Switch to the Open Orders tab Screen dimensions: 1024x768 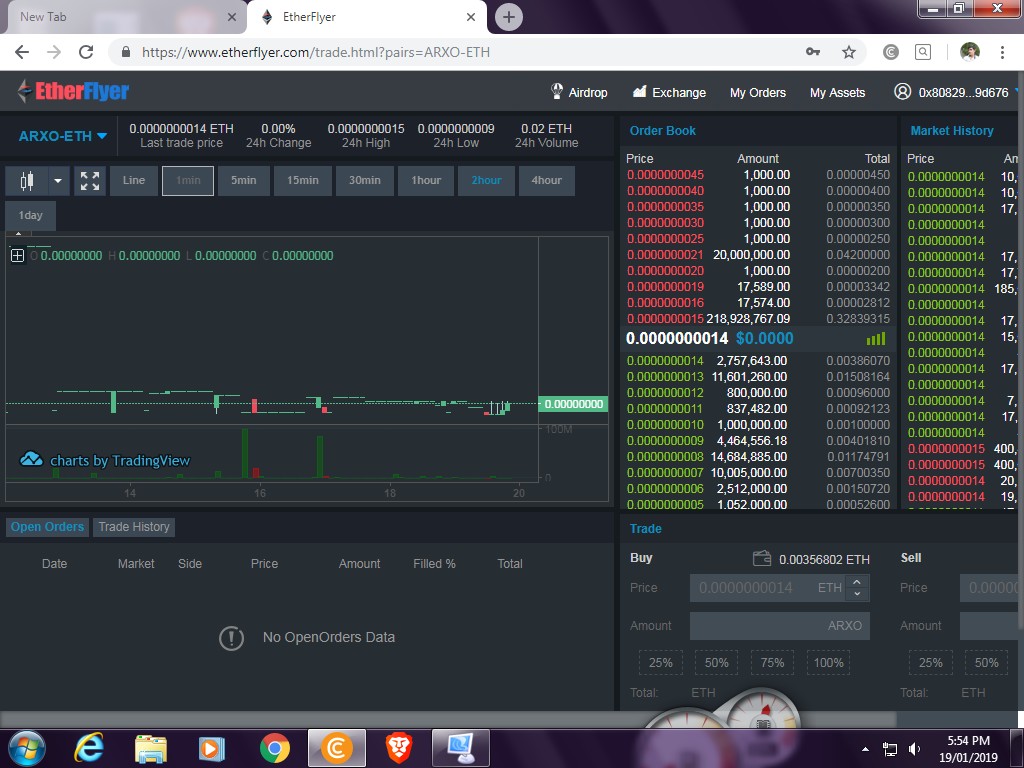pos(47,527)
